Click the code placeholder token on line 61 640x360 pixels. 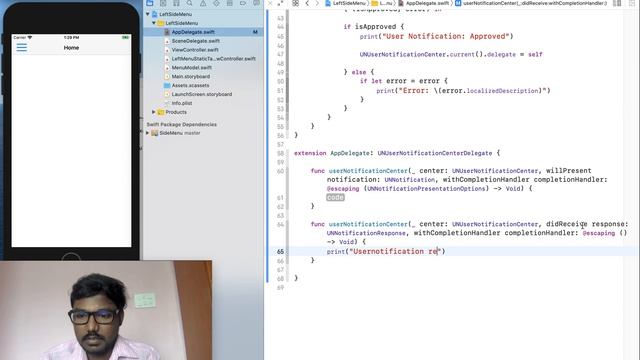coord(335,197)
